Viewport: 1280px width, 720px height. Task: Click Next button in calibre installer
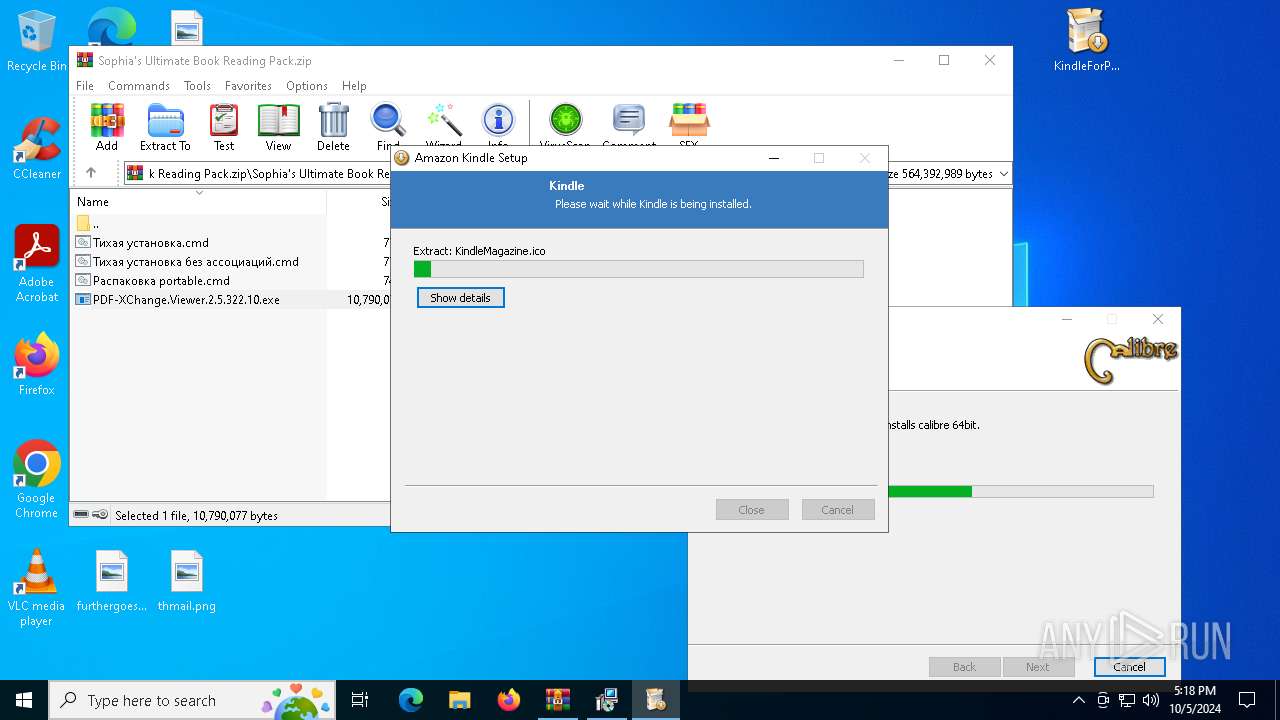pyautogui.click(x=1038, y=667)
